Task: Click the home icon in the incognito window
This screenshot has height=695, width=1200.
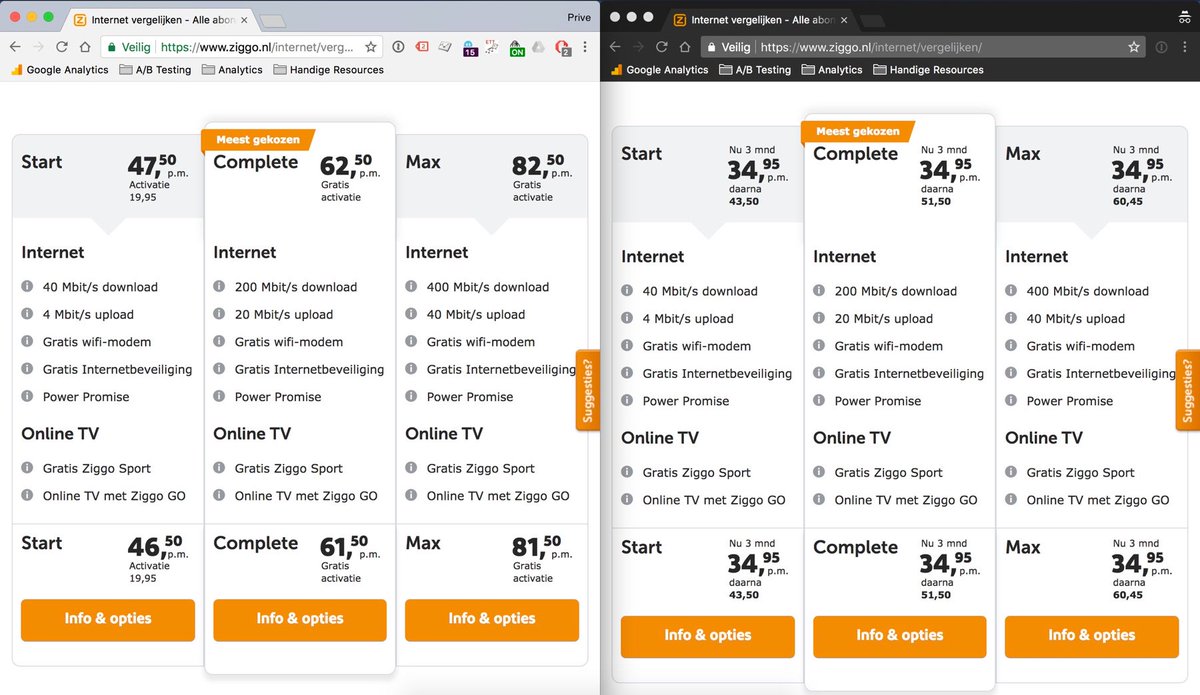Action: (685, 46)
